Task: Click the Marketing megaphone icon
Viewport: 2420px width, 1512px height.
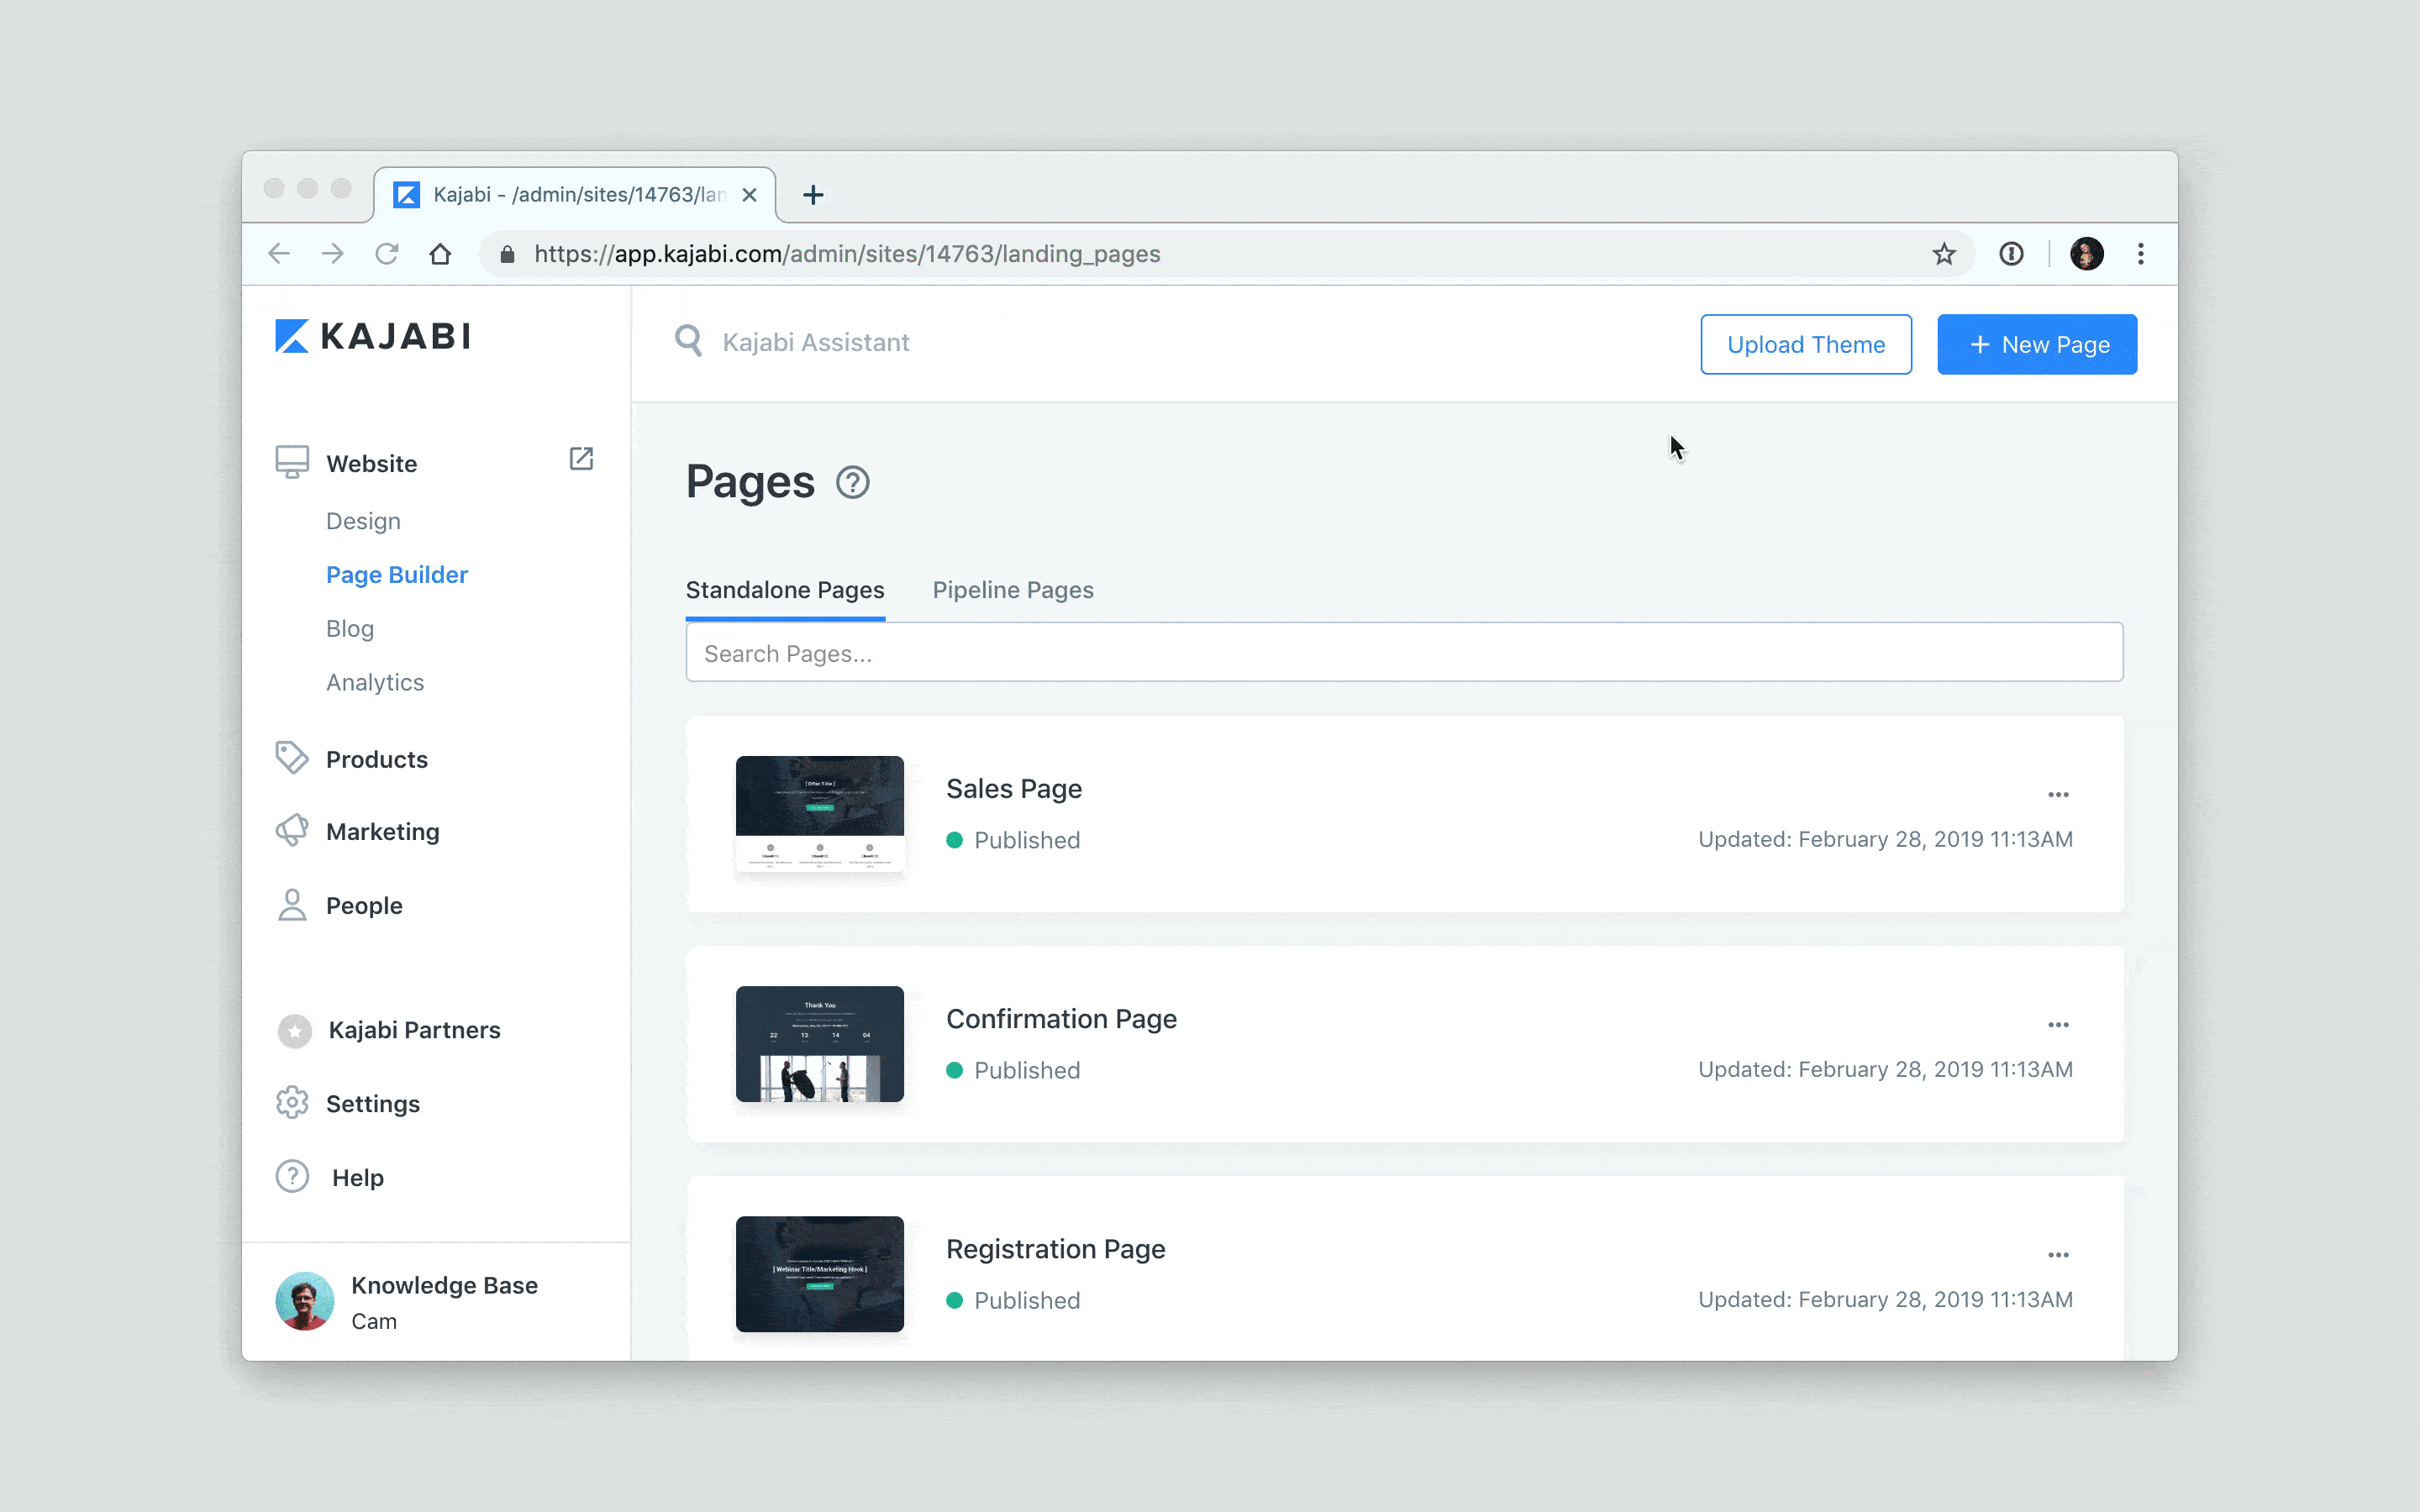Action: [x=292, y=831]
